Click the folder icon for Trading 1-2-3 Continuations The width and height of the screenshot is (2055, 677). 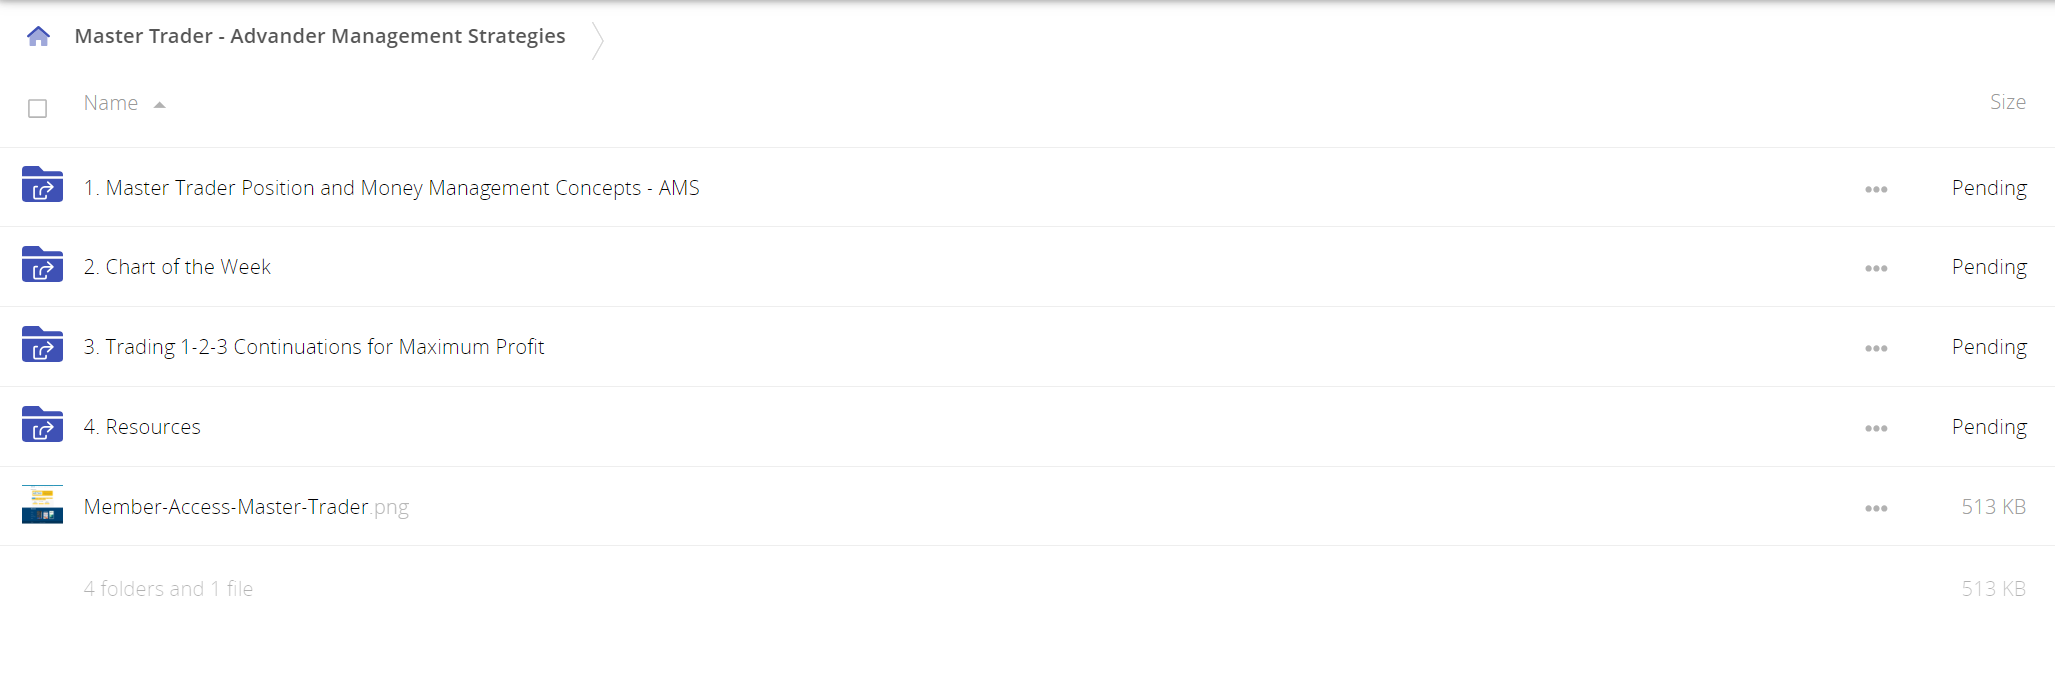point(42,345)
